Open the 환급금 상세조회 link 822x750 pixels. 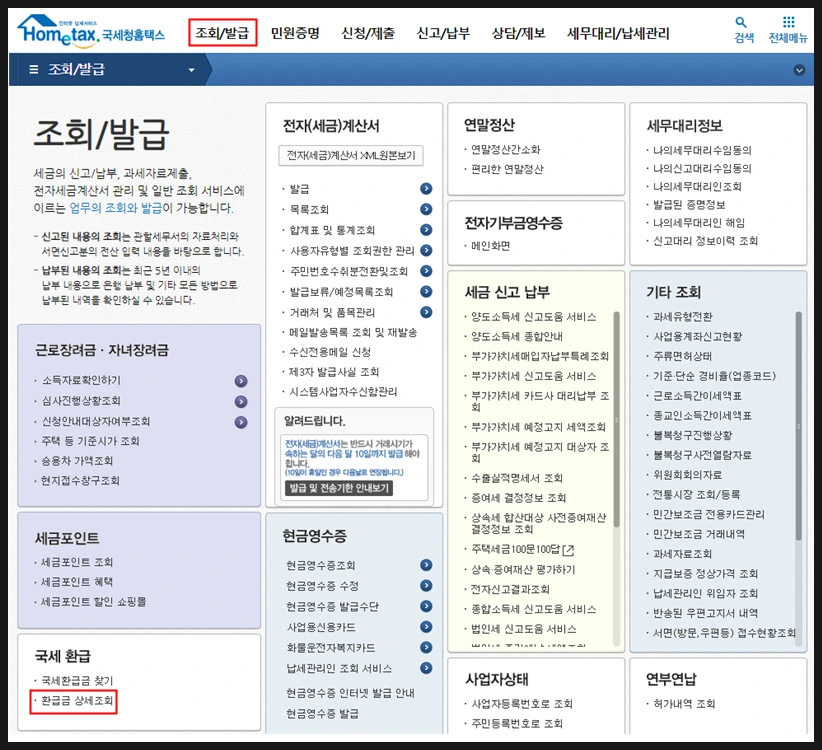(x=77, y=701)
